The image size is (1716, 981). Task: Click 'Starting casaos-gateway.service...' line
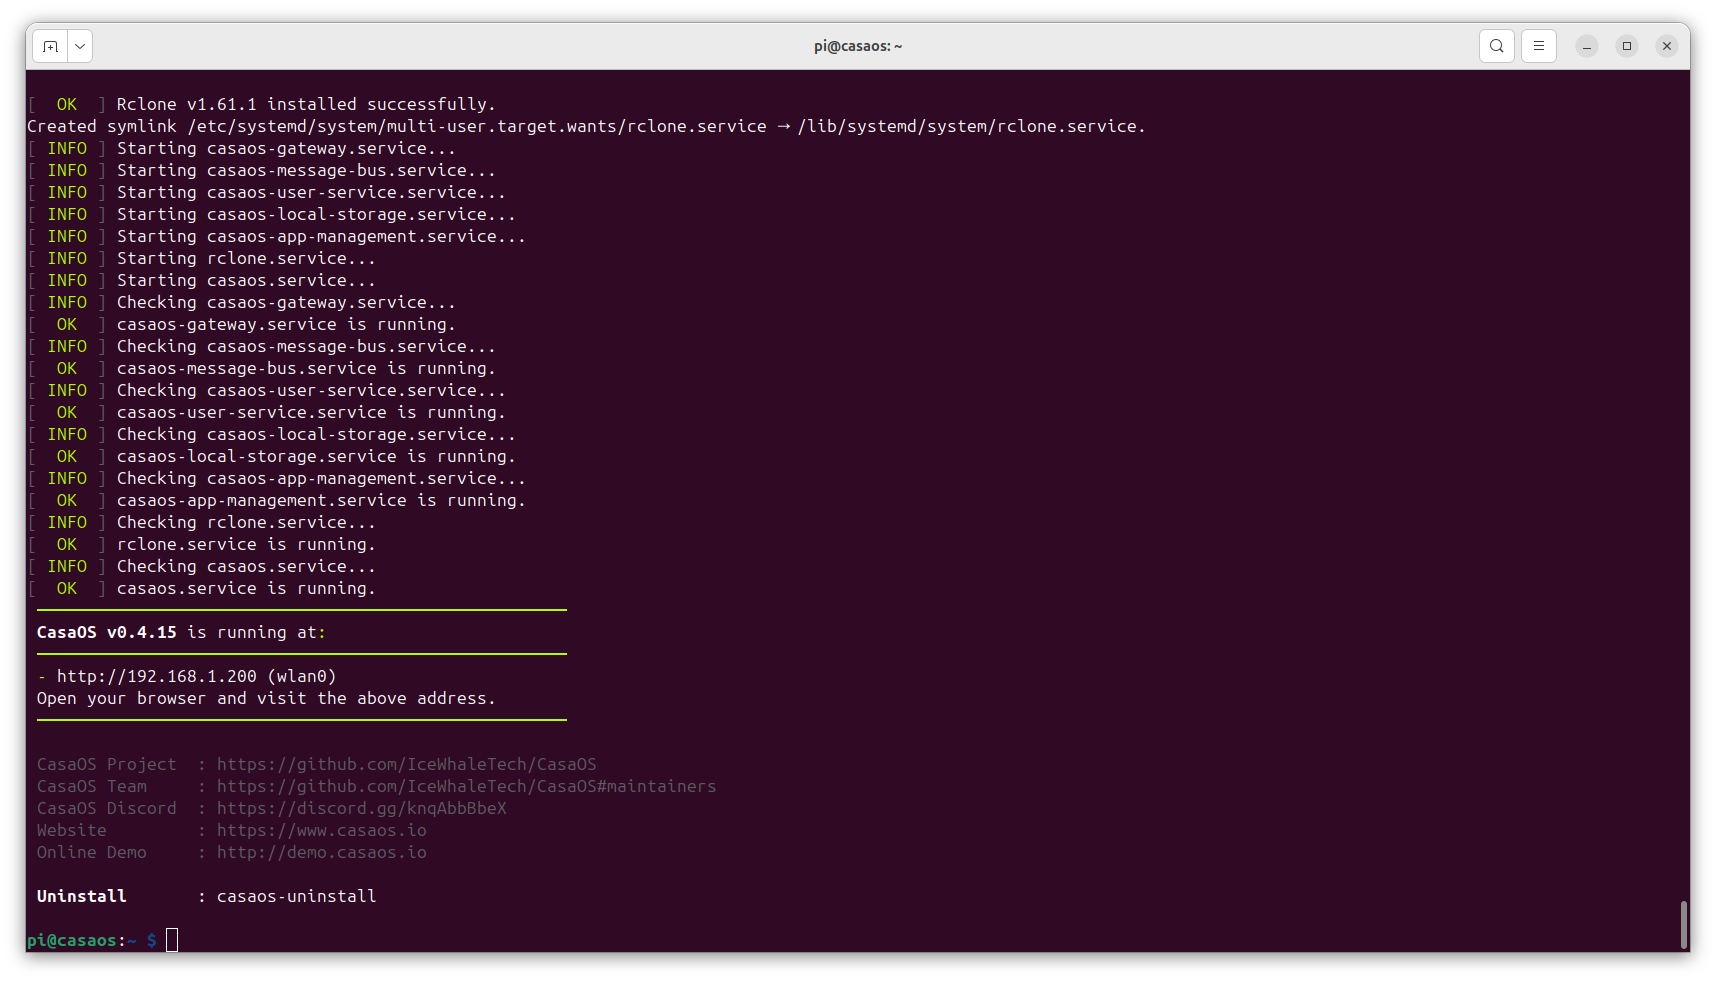tap(286, 149)
